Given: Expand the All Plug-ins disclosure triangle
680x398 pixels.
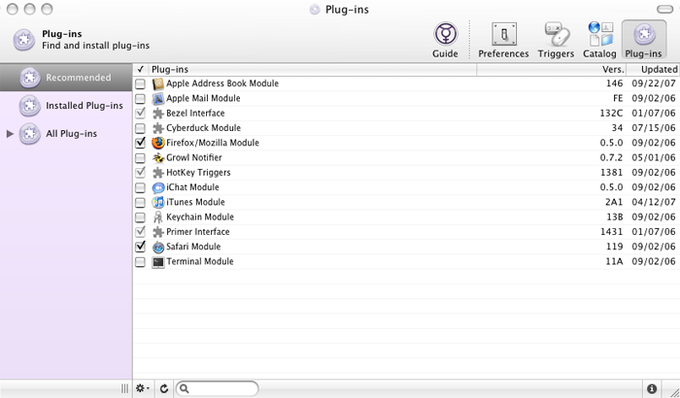Looking at the screenshot, I should coord(10,134).
